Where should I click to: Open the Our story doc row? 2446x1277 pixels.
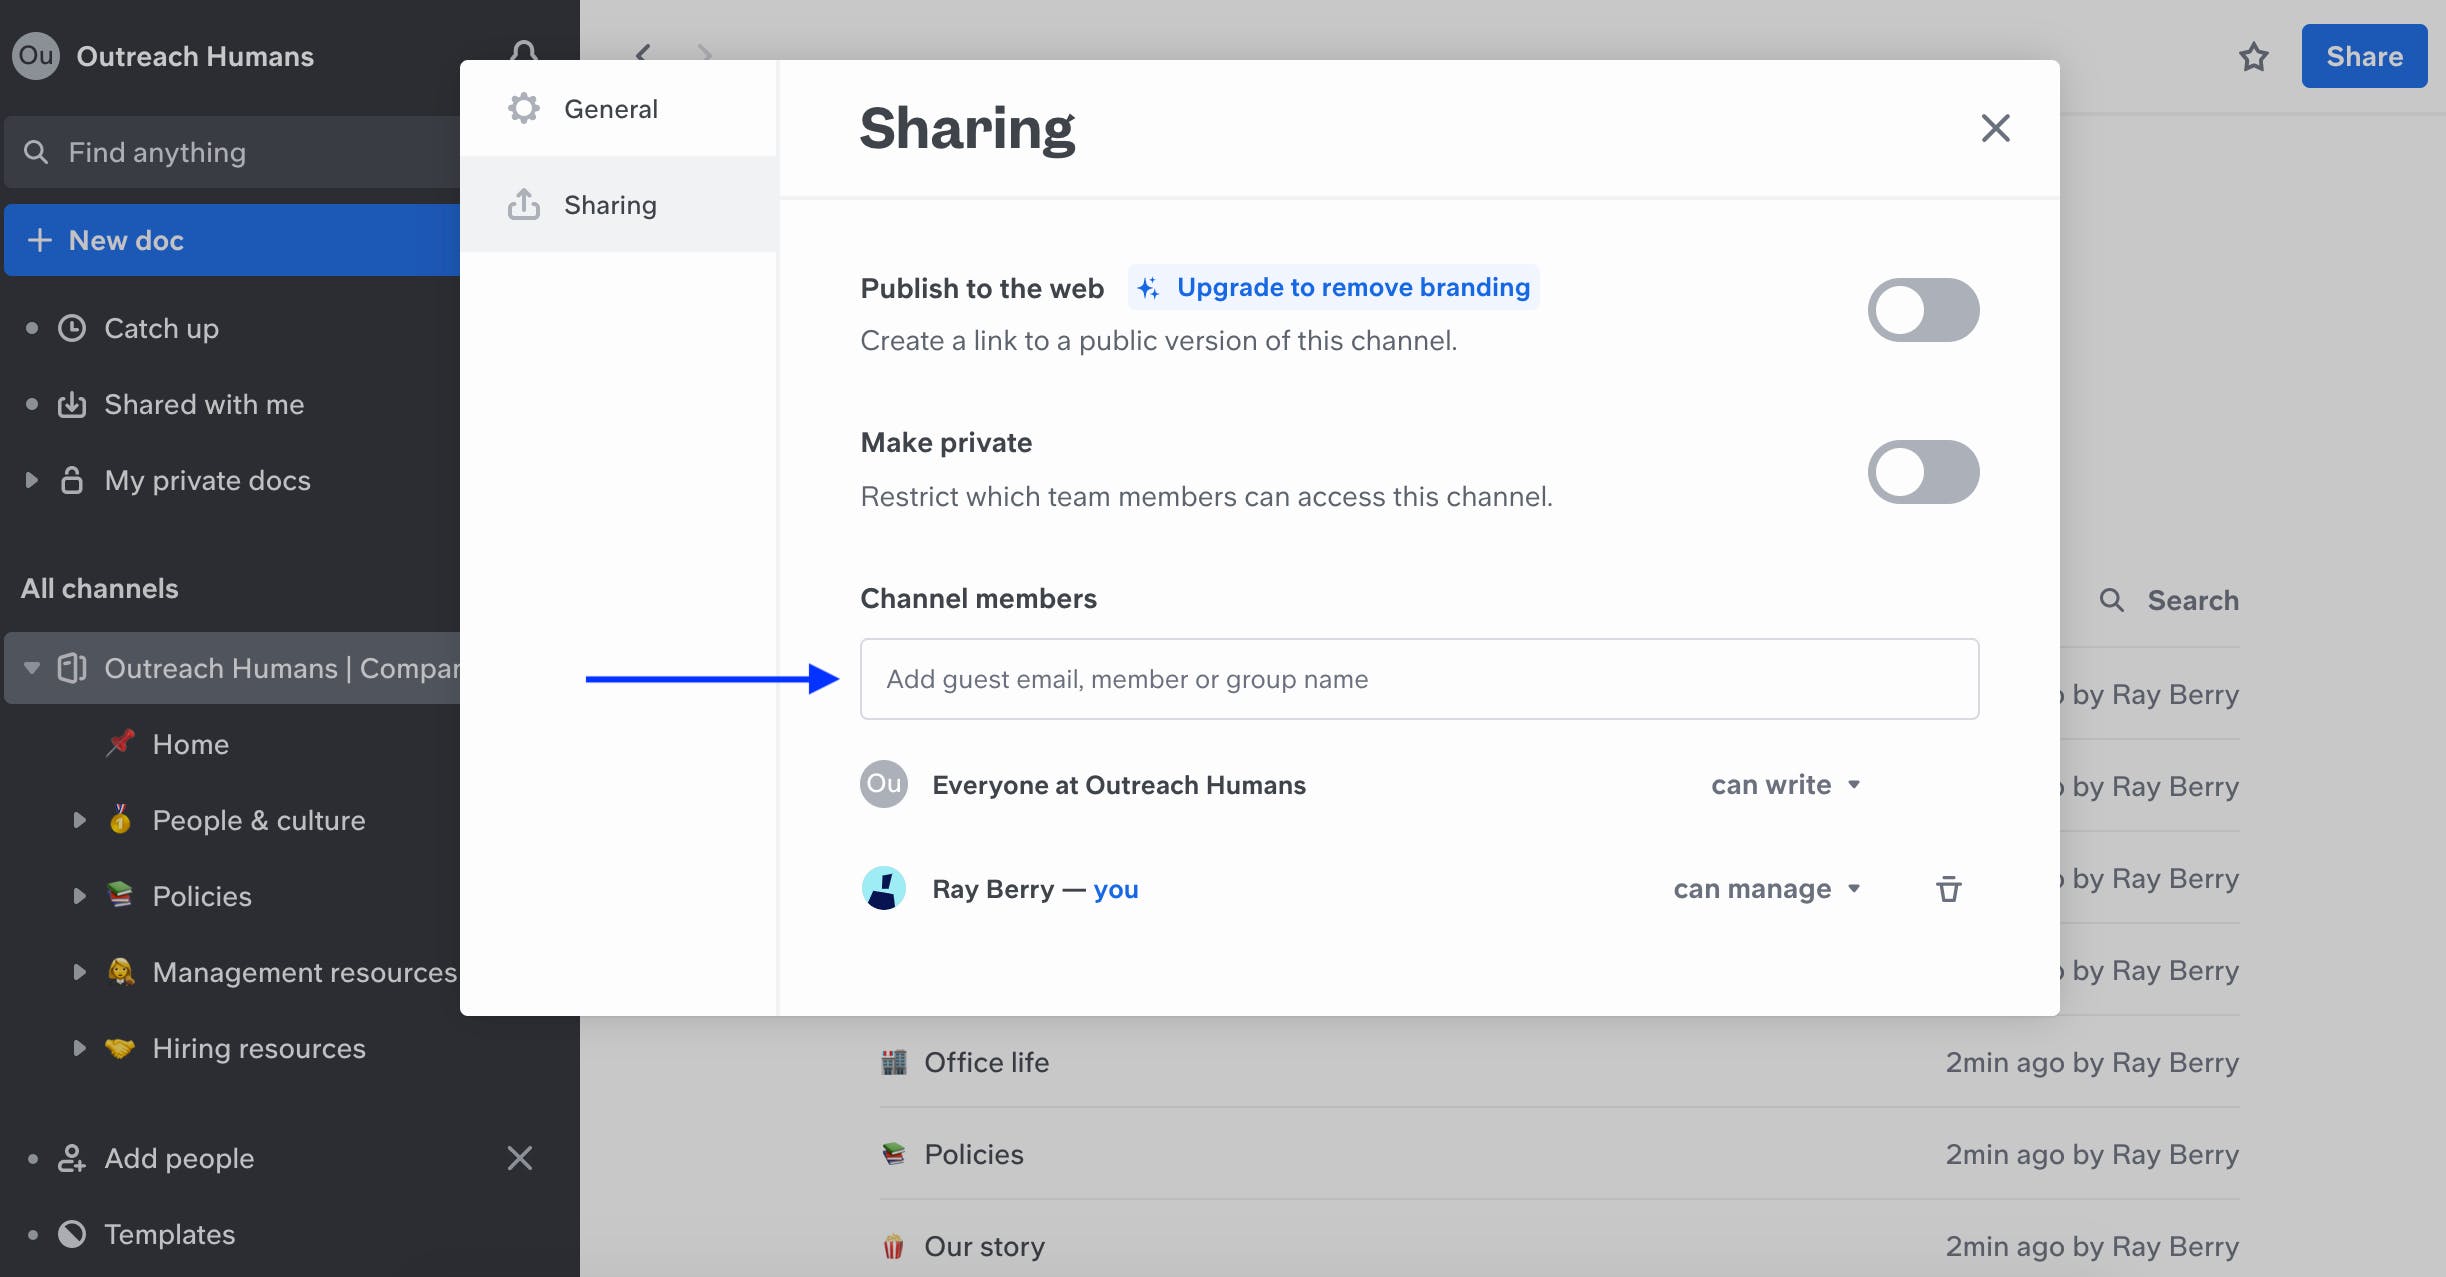pos(1559,1246)
